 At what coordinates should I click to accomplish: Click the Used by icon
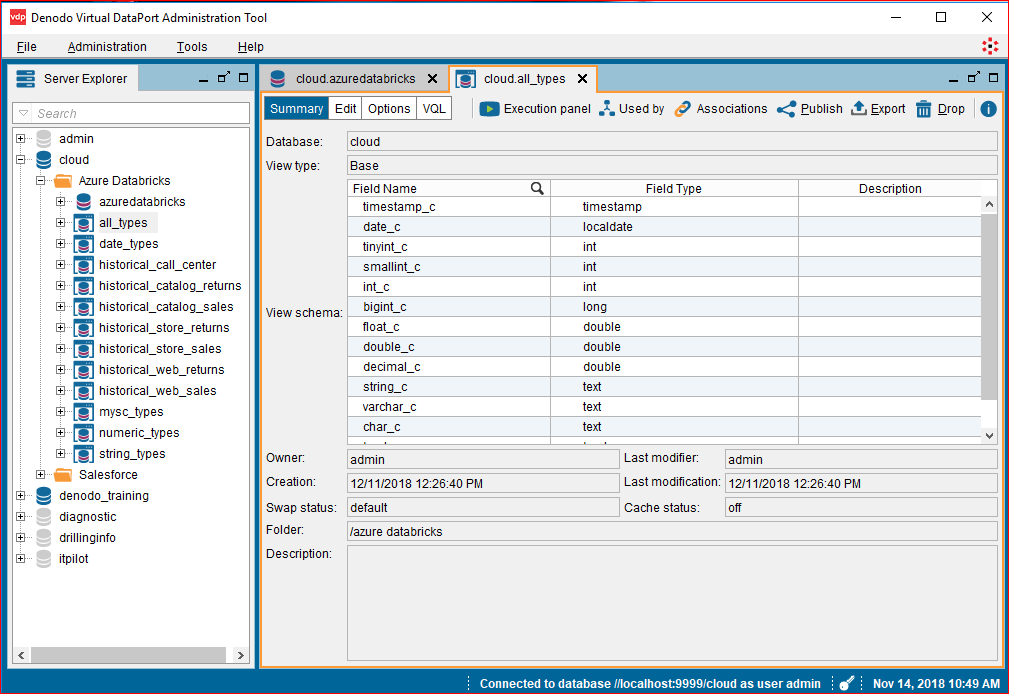(x=607, y=109)
